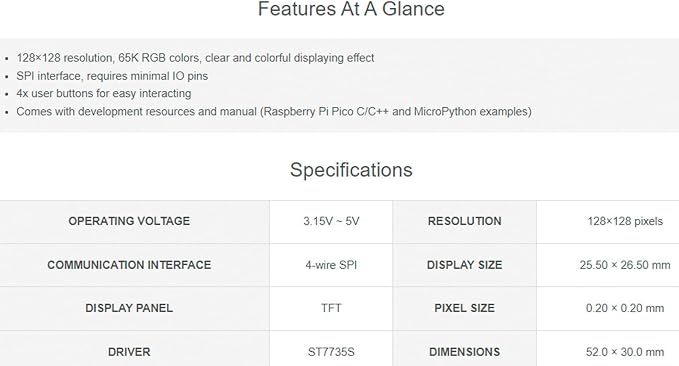Click the DISPLAY PANEL cell
The height and width of the screenshot is (366, 679).
click(x=134, y=308)
